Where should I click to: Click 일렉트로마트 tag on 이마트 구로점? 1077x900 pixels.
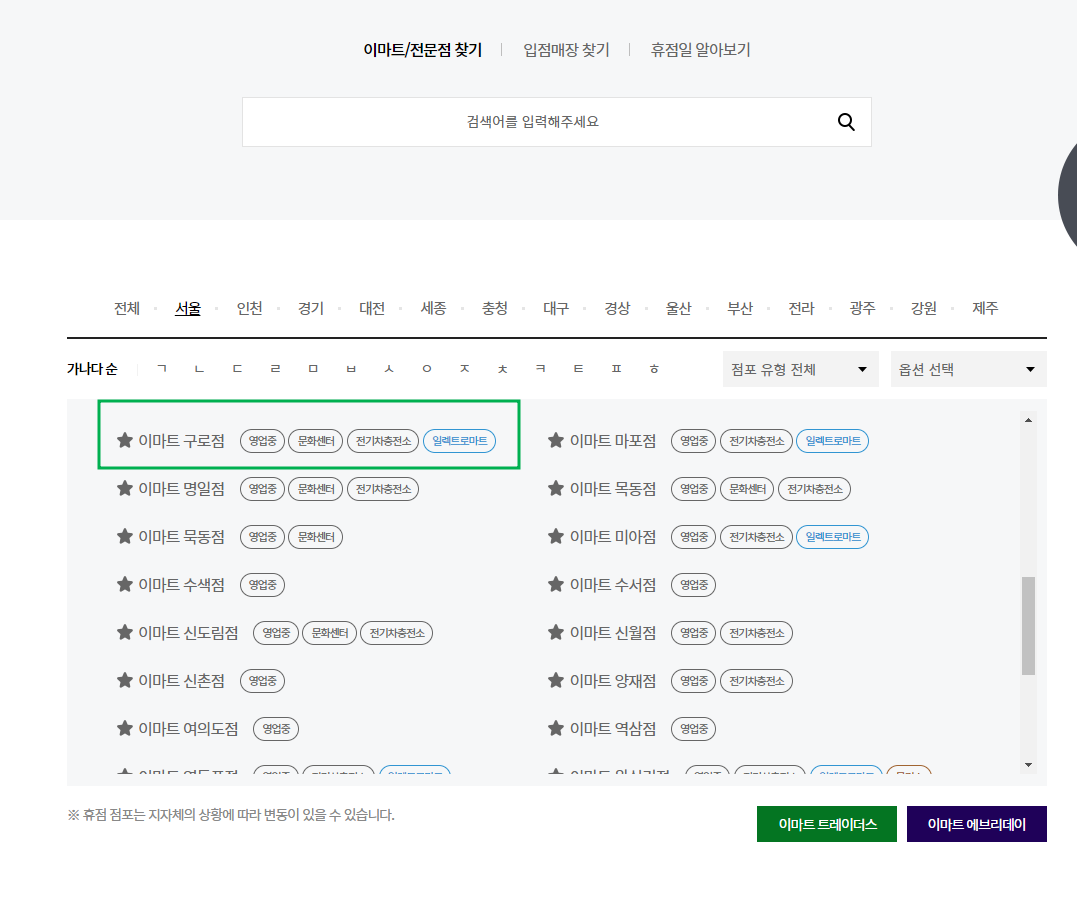tap(460, 440)
